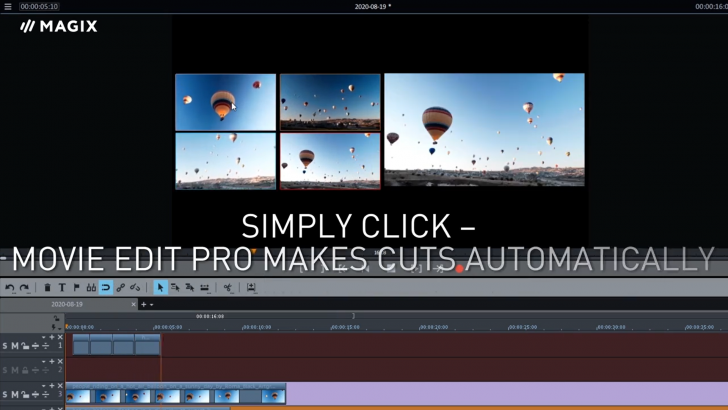Open the hamburger menu at top left
Screen dimensions: 728x410
pos(8,7)
